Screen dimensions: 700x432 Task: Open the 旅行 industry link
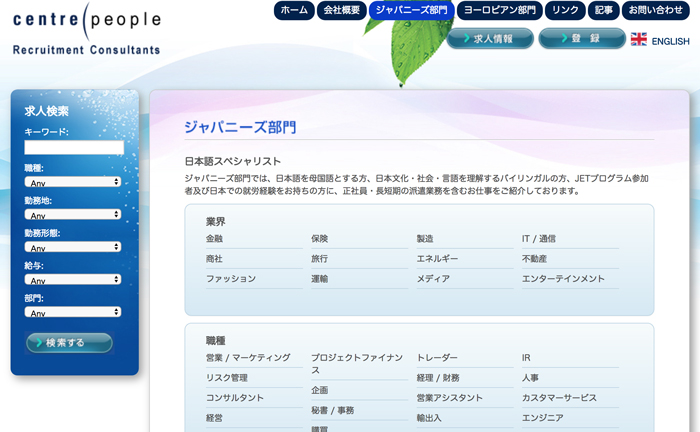coord(320,259)
